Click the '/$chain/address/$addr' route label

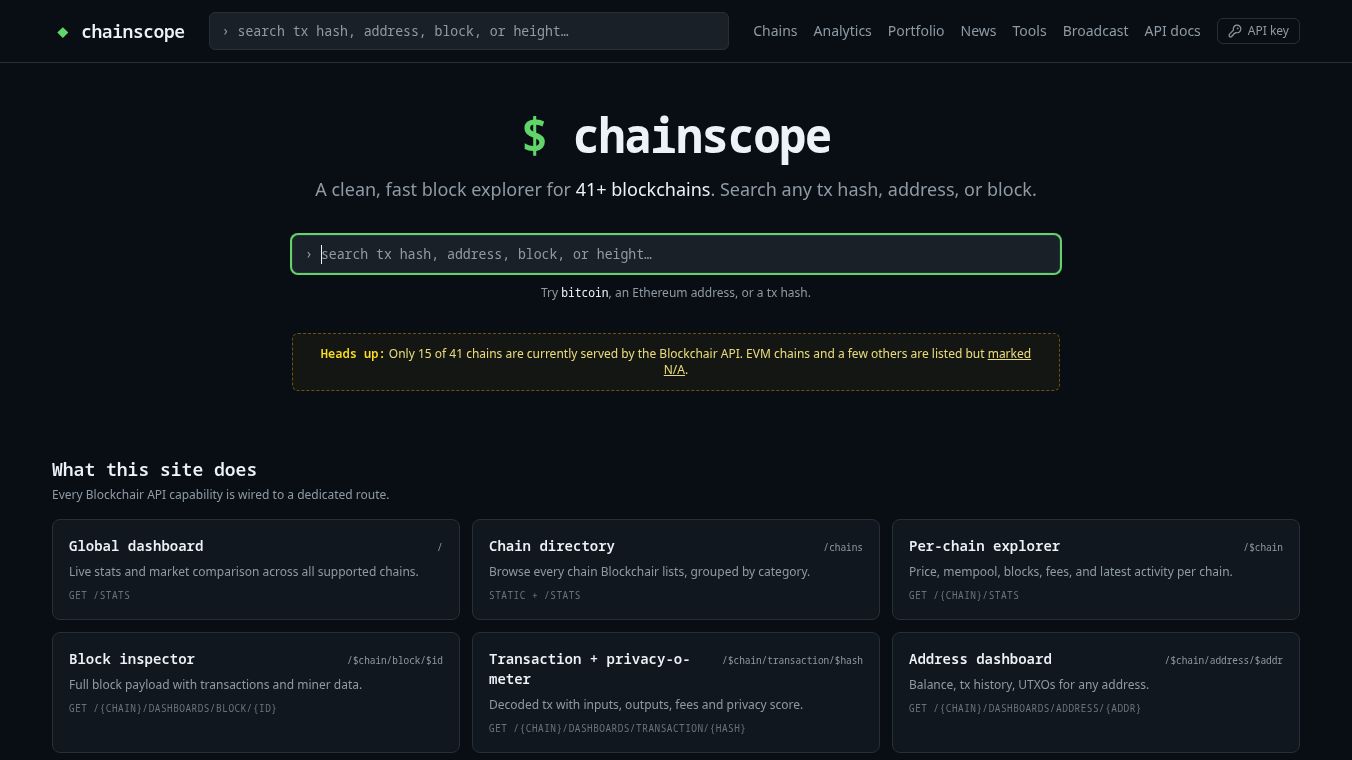1224,660
